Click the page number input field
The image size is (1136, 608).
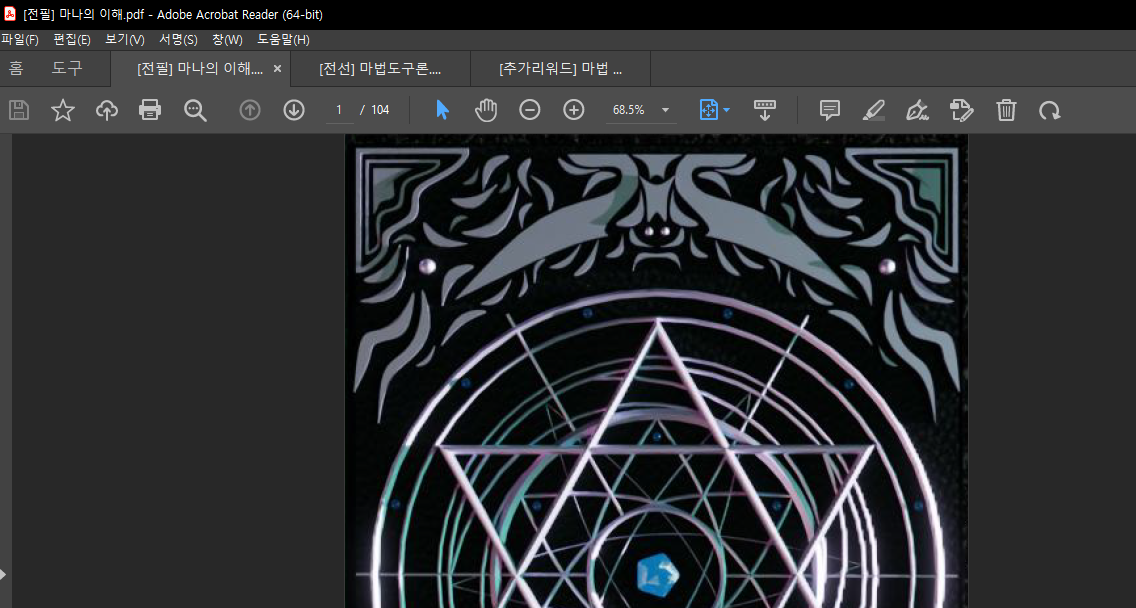(340, 110)
